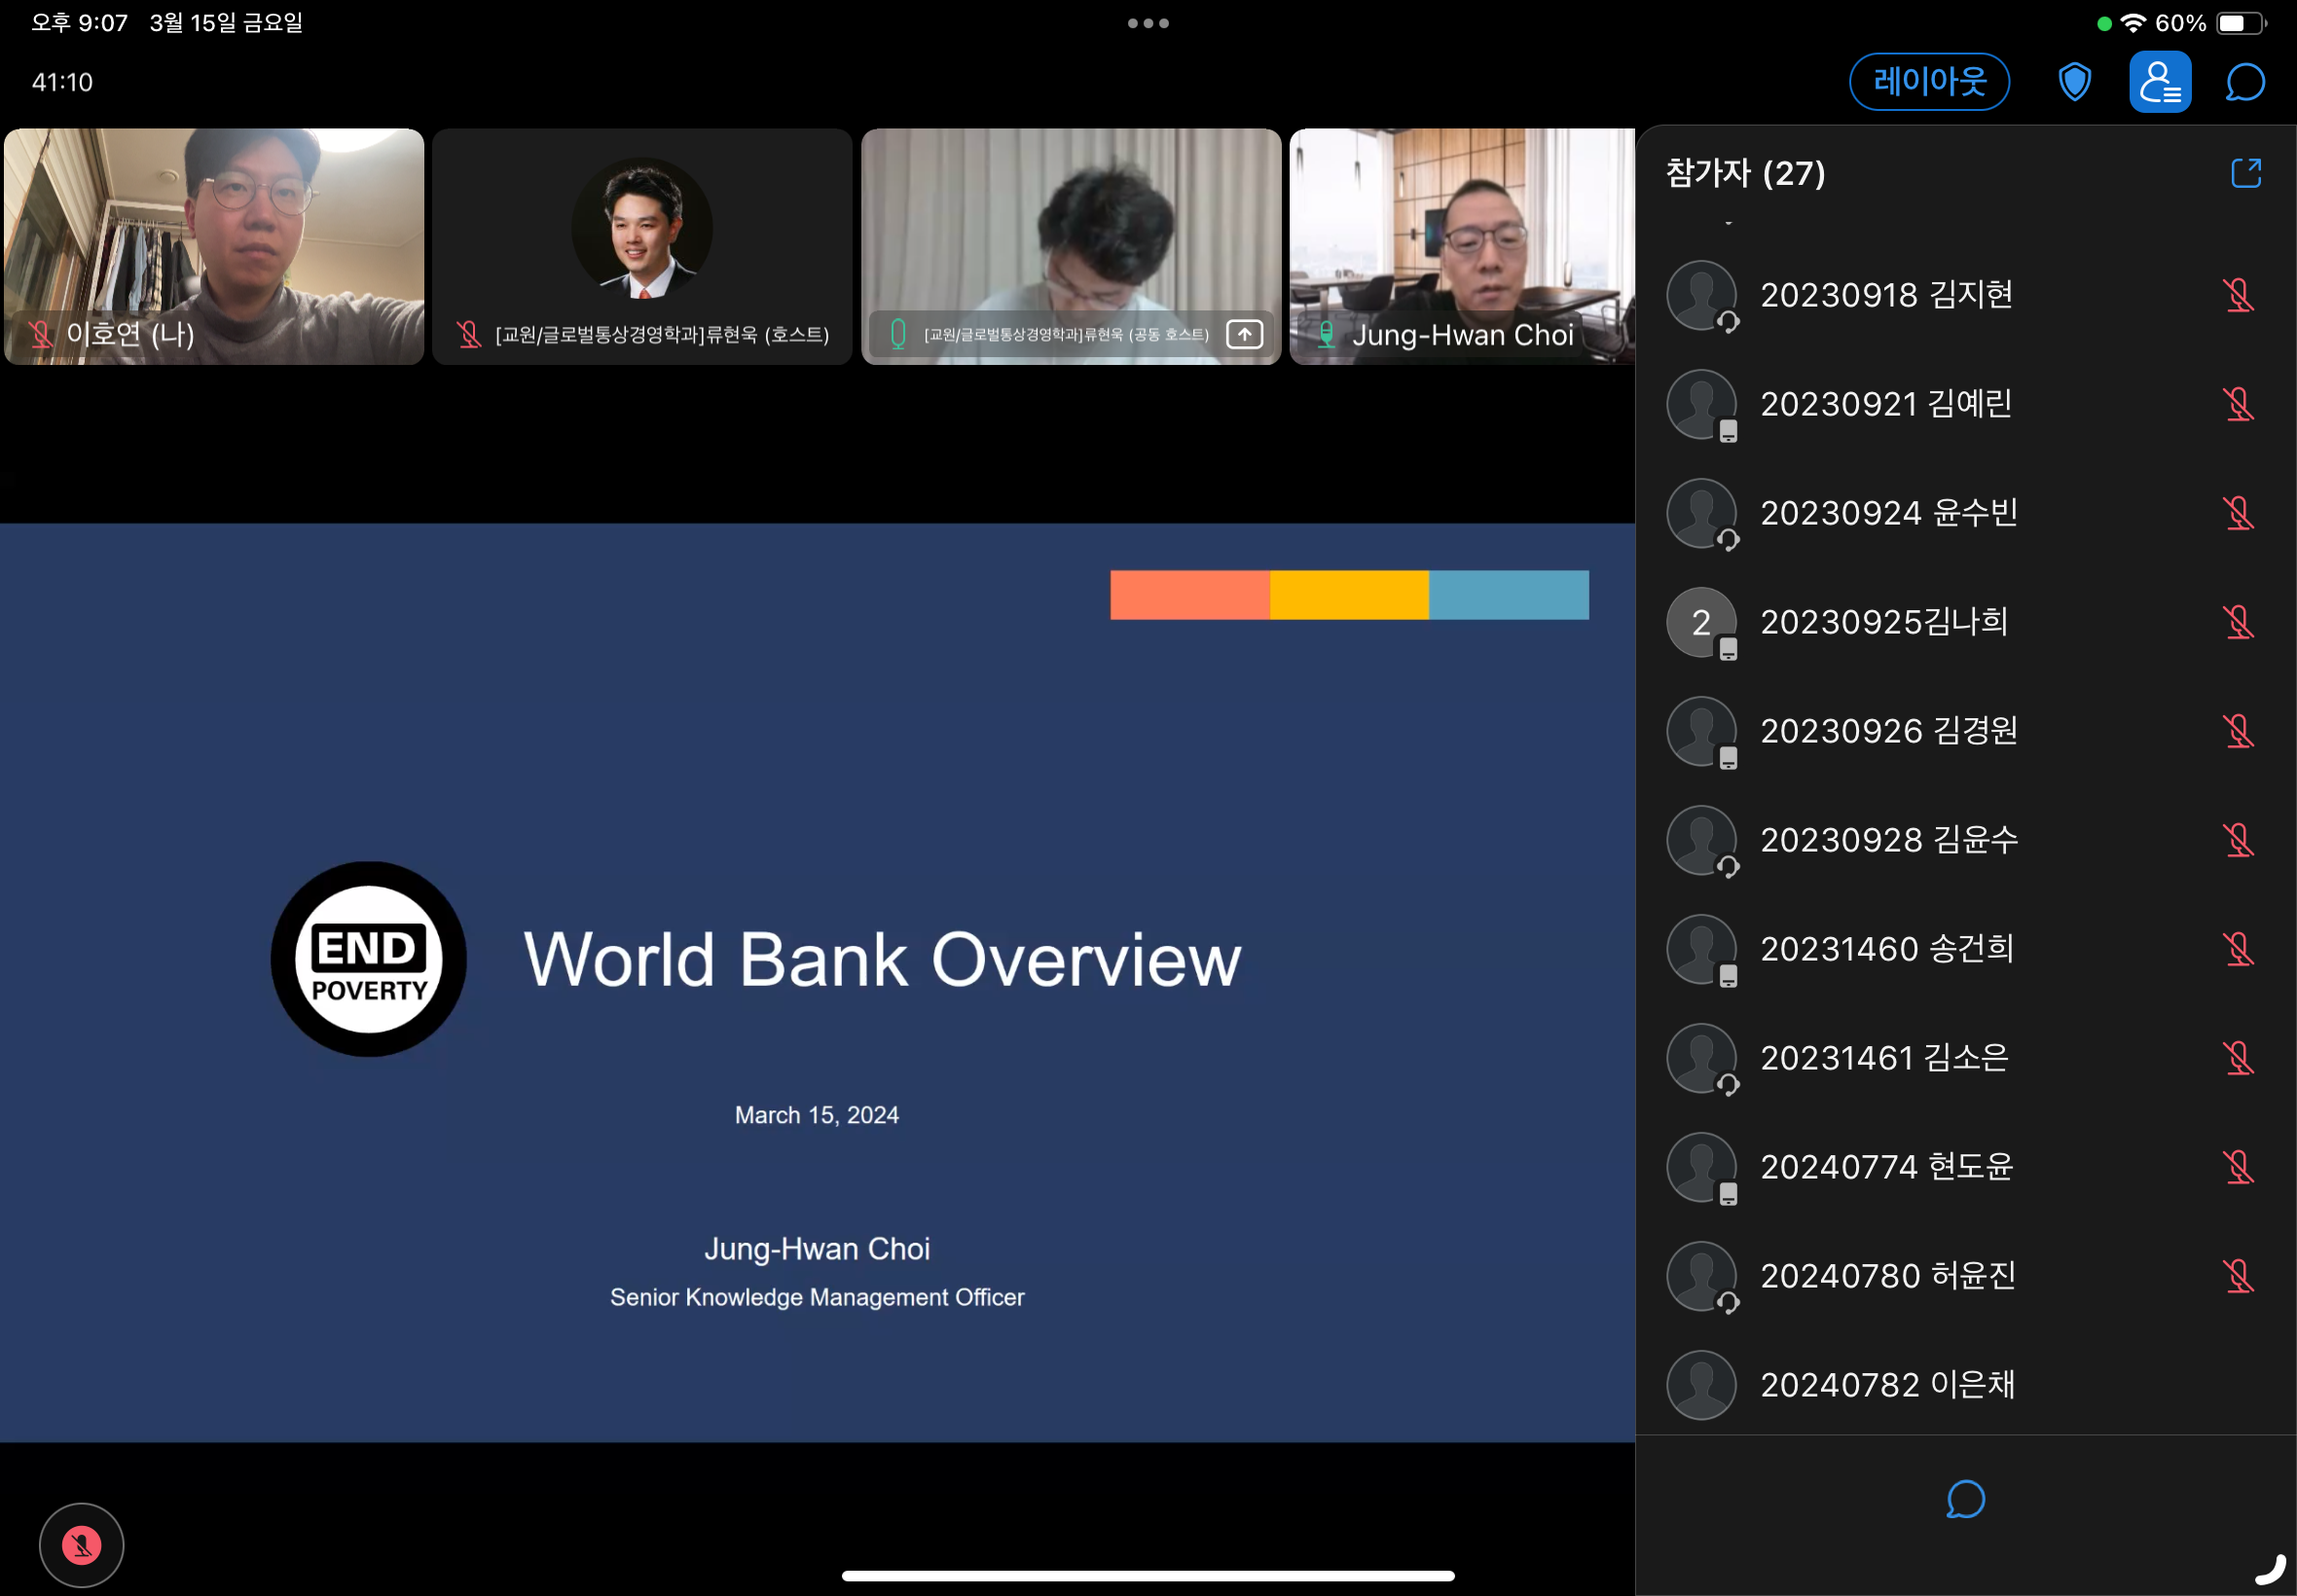Click the Wi-Fi status icon
This screenshot has height=1596, width=2297.
[x=2133, y=23]
